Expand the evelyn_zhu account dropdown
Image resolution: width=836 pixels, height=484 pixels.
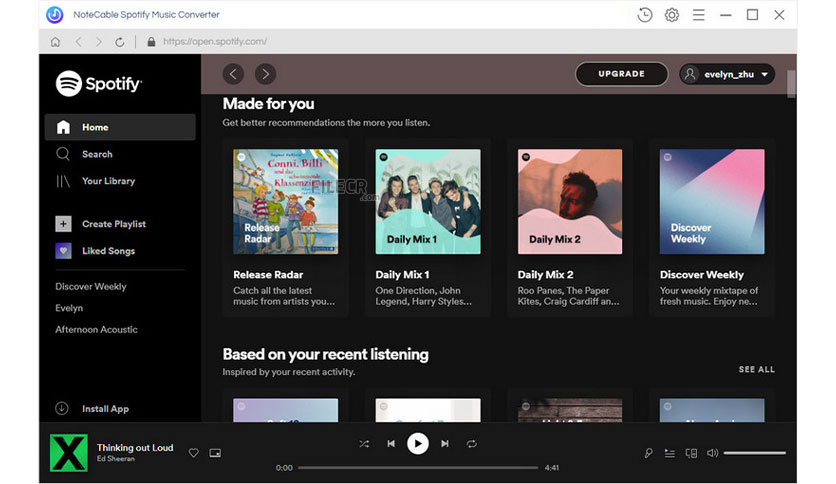[x=727, y=74]
